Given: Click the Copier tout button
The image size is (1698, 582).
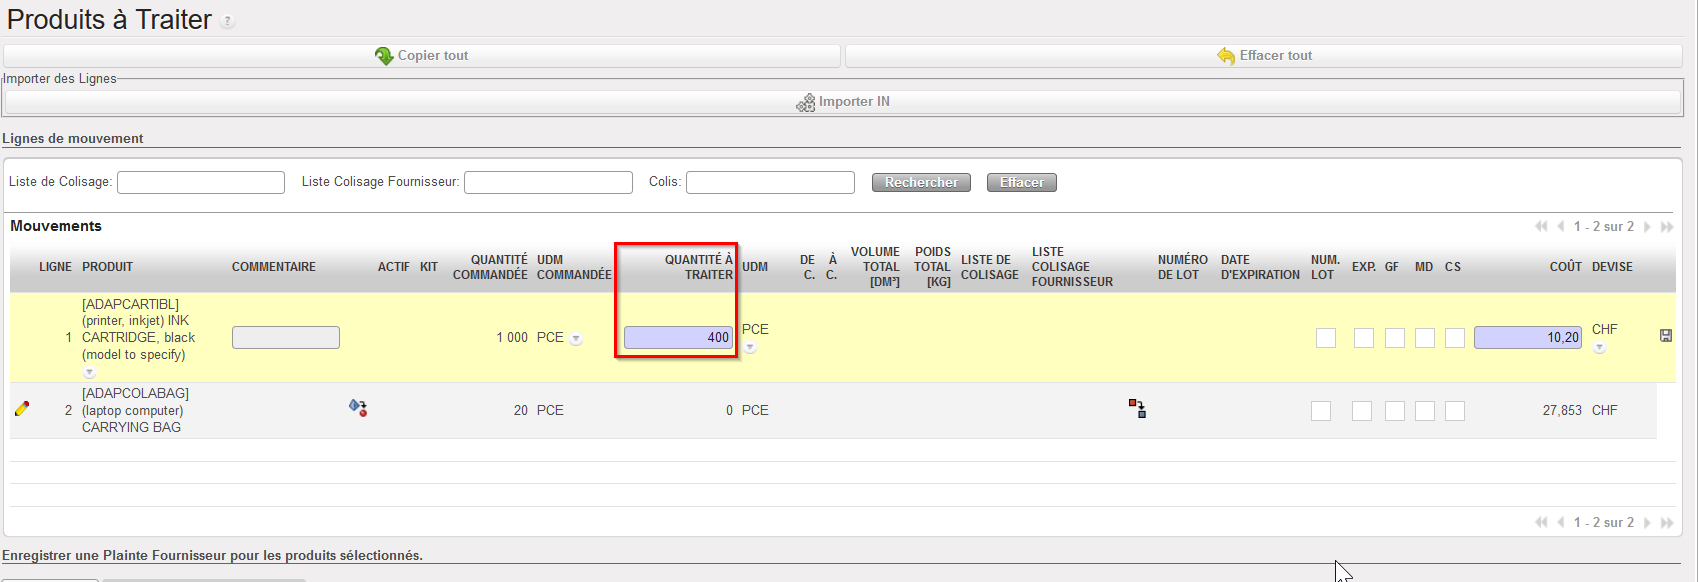Looking at the screenshot, I should tap(421, 56).
